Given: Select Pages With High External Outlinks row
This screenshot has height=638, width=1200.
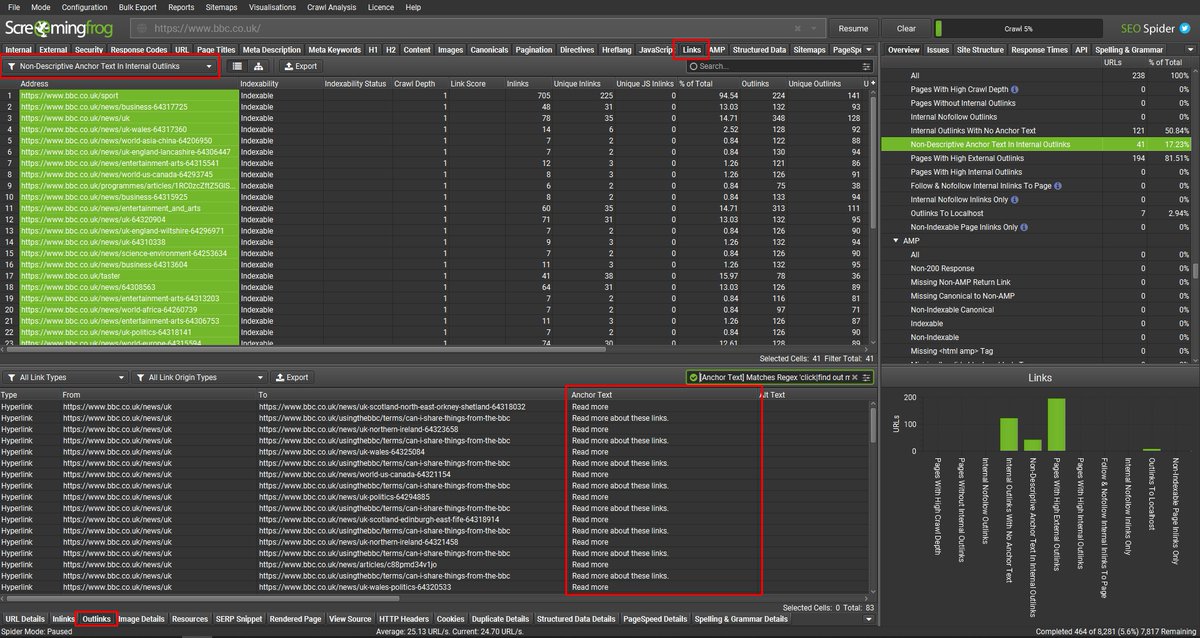Looking at the screenshot, I should pyautogui.click(x=1036, y=158).
